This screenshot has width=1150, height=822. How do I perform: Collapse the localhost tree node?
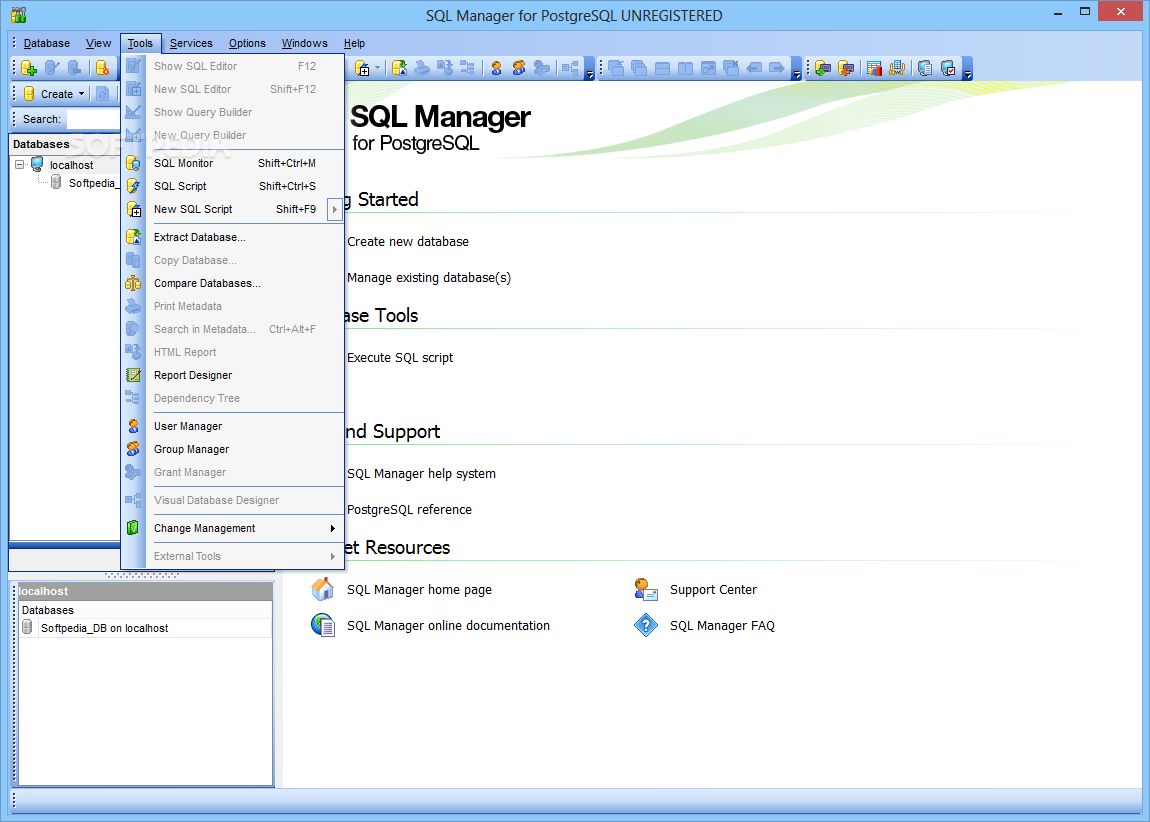point(20,165)
